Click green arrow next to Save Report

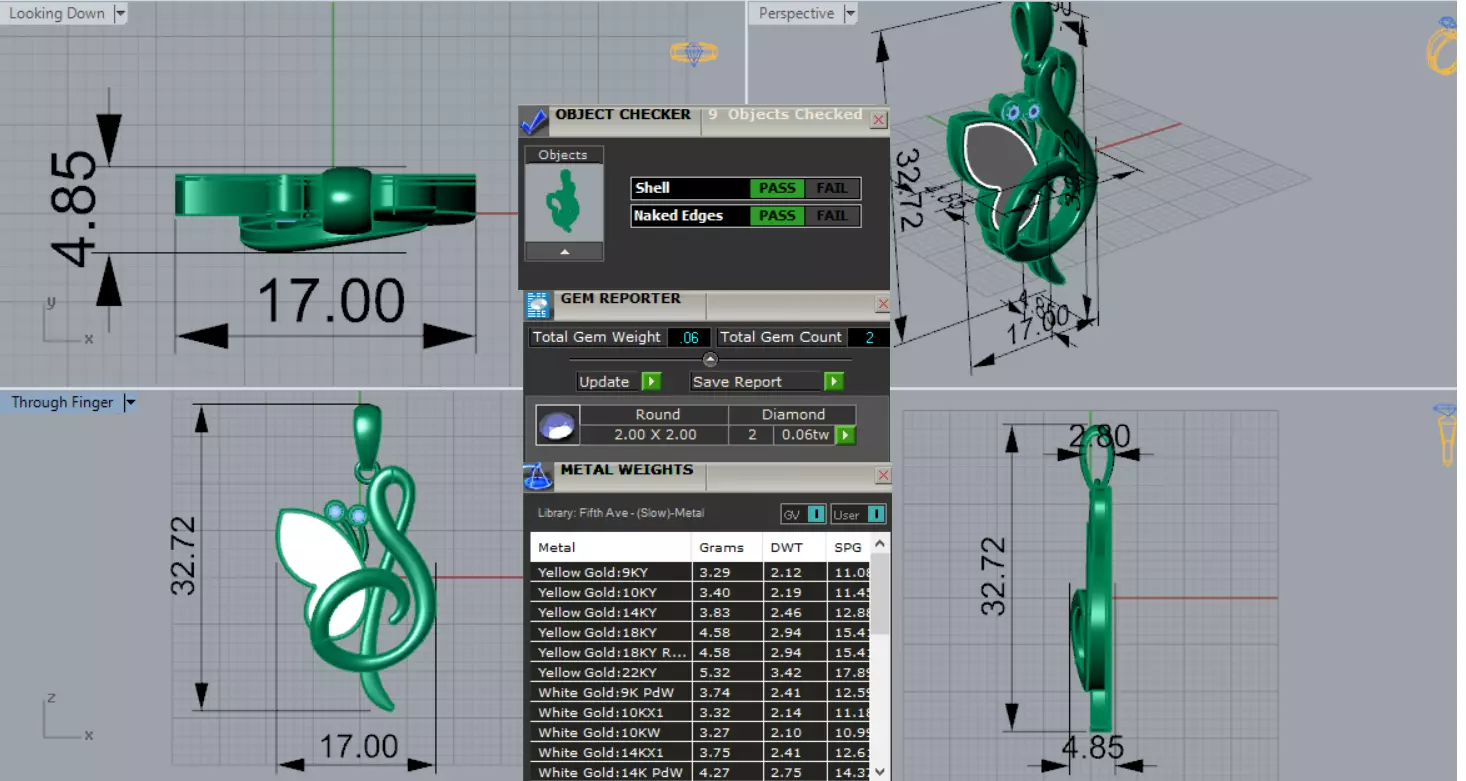click(x=834, y=382)
